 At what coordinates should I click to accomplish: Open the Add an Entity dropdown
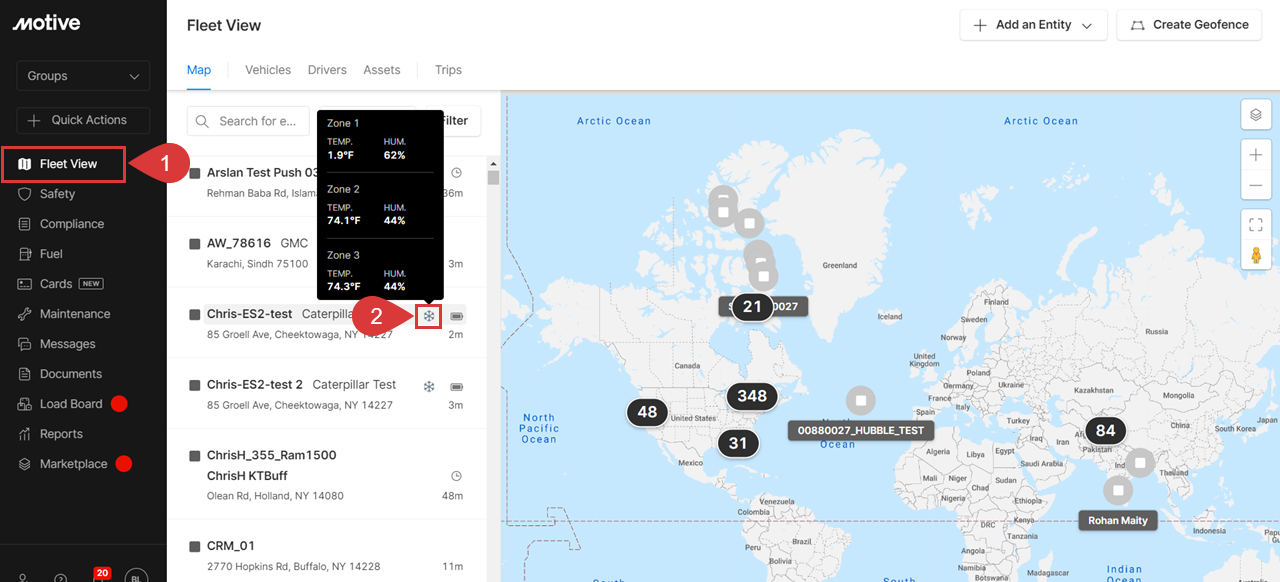point(1033,25)
